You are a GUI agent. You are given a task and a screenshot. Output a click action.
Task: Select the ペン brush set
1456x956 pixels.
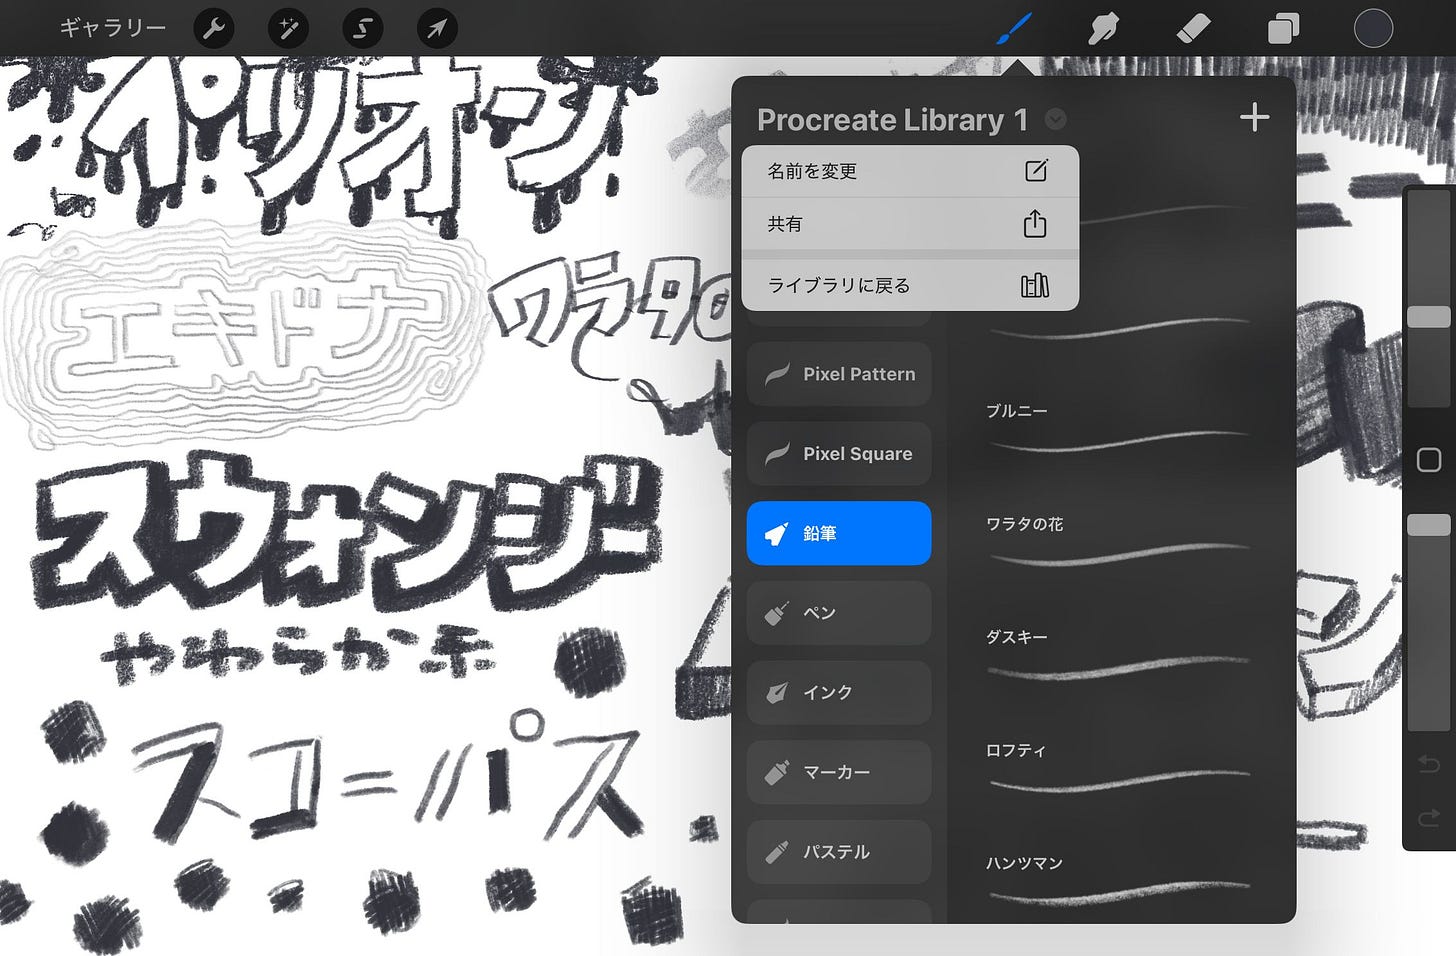[x=839, y=613]
